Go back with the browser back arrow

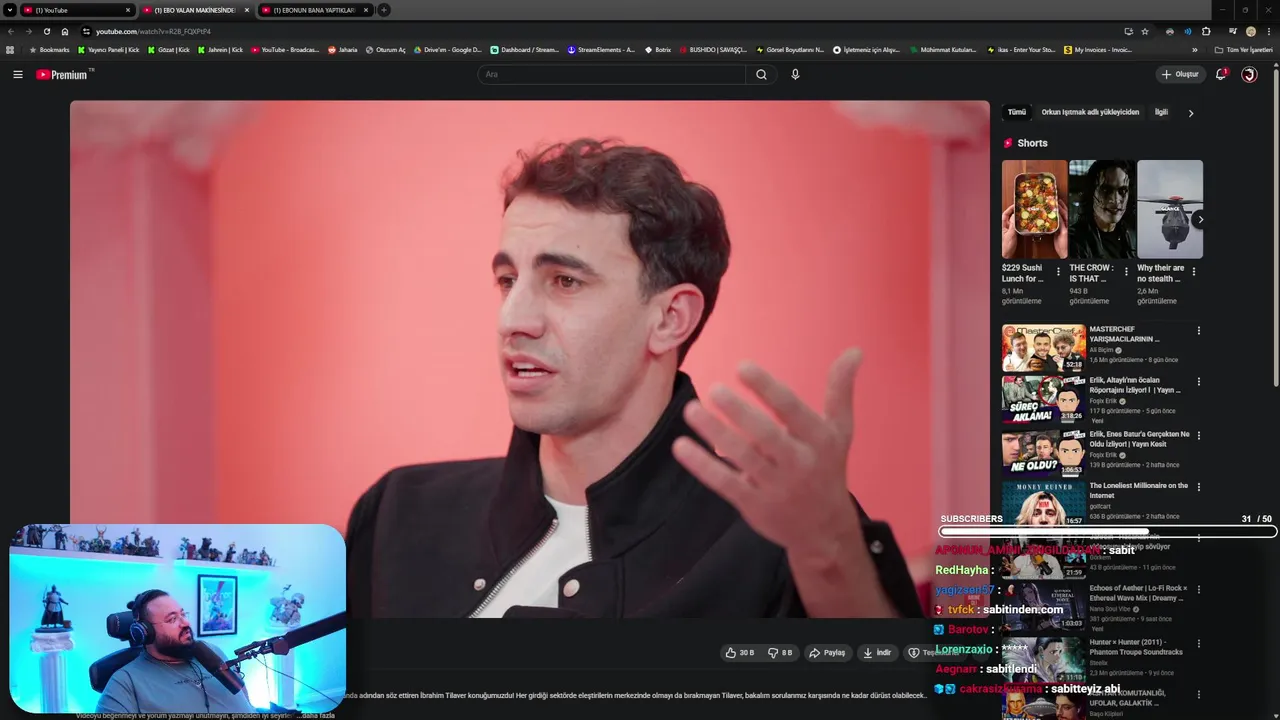[11, 31]
